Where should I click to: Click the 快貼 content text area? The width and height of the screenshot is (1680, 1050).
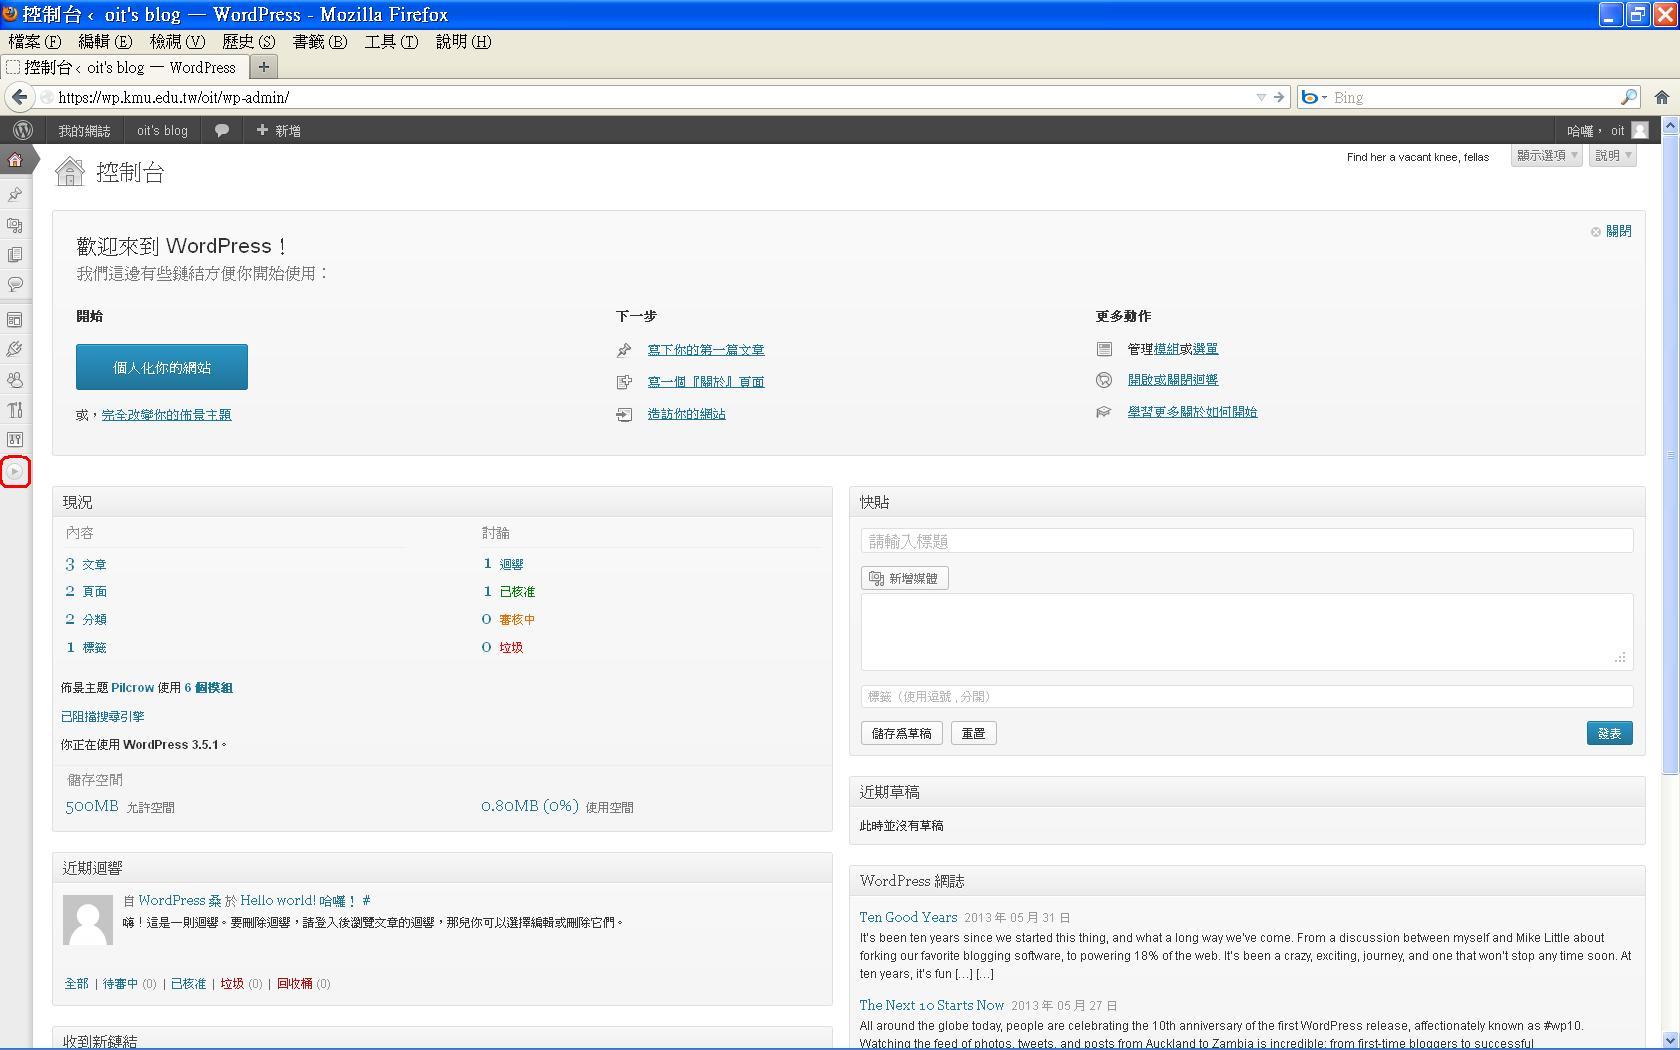(x=1247, y=631)
